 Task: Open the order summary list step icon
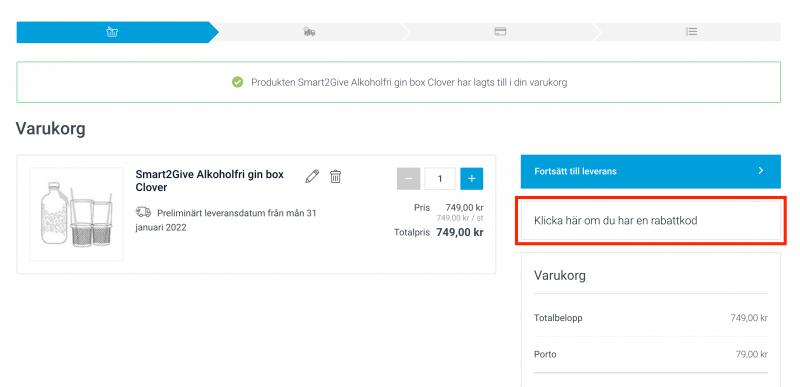pyautogui.click(x=691, y=32)
